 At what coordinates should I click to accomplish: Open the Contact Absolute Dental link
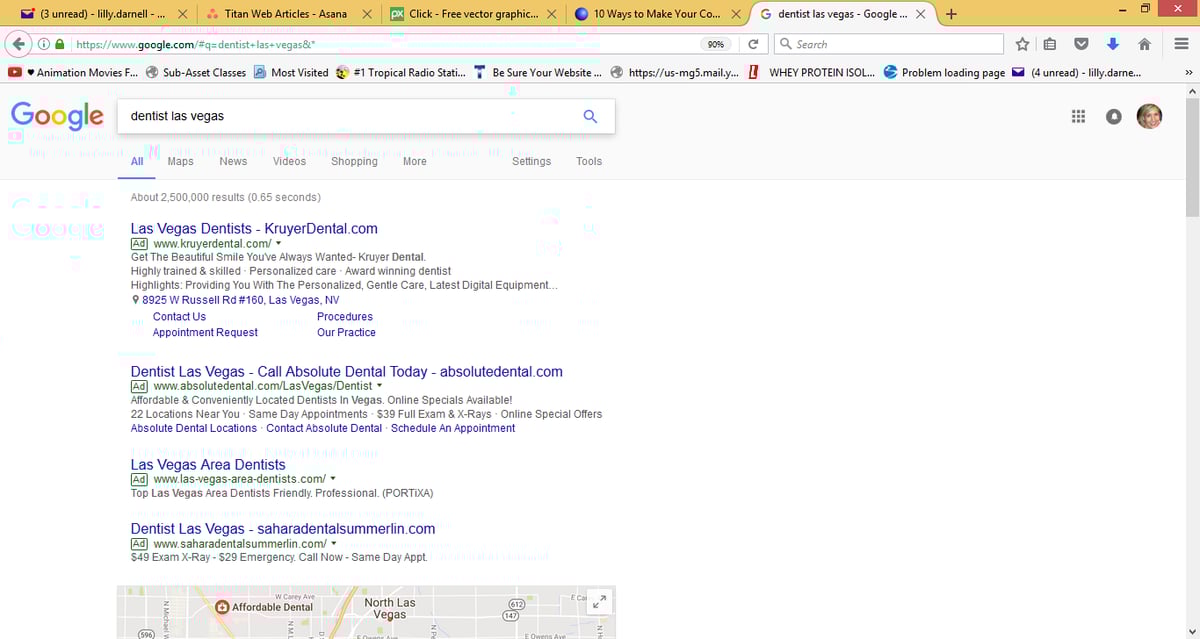[x=324, y=428]
